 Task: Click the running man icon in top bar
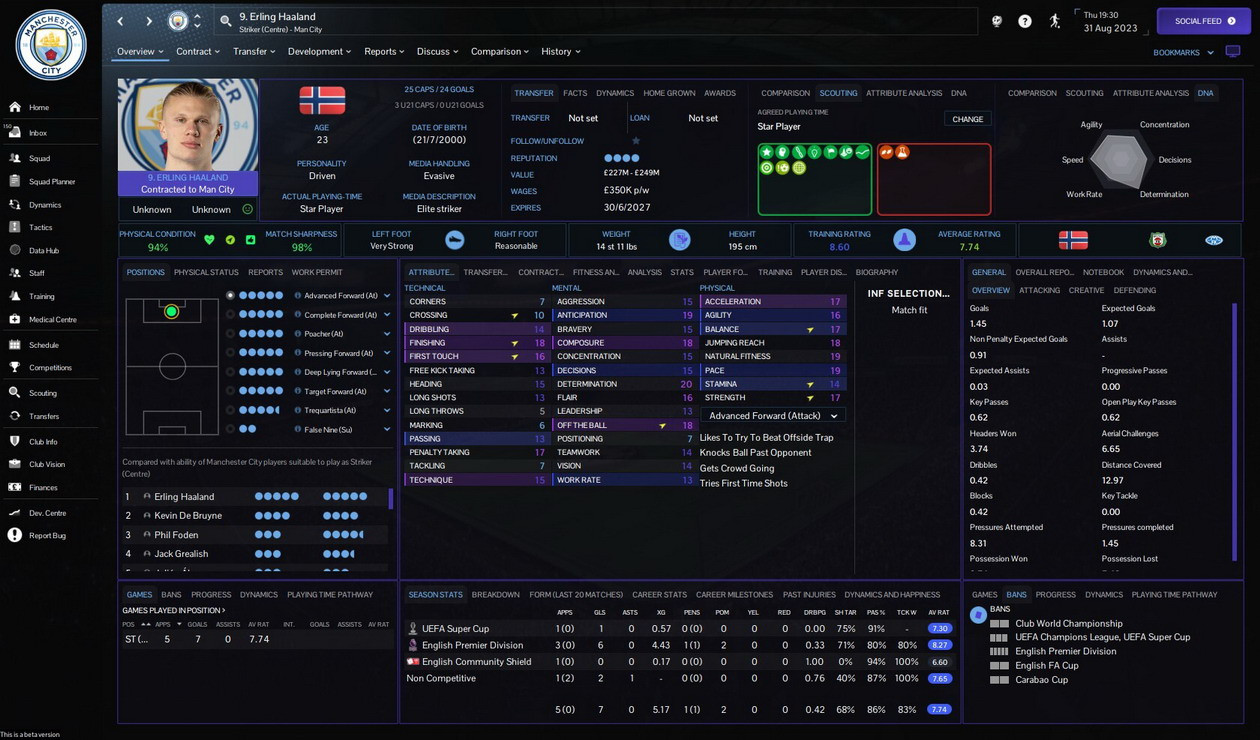click(1054, 21)
